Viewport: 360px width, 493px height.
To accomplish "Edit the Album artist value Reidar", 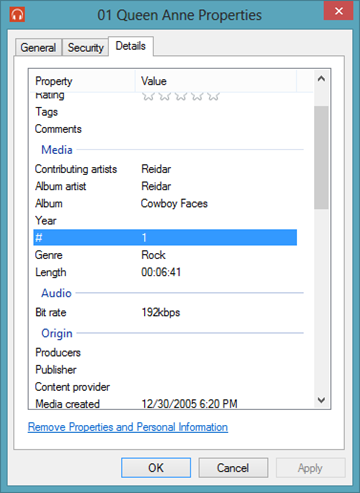I will point(156,186).
